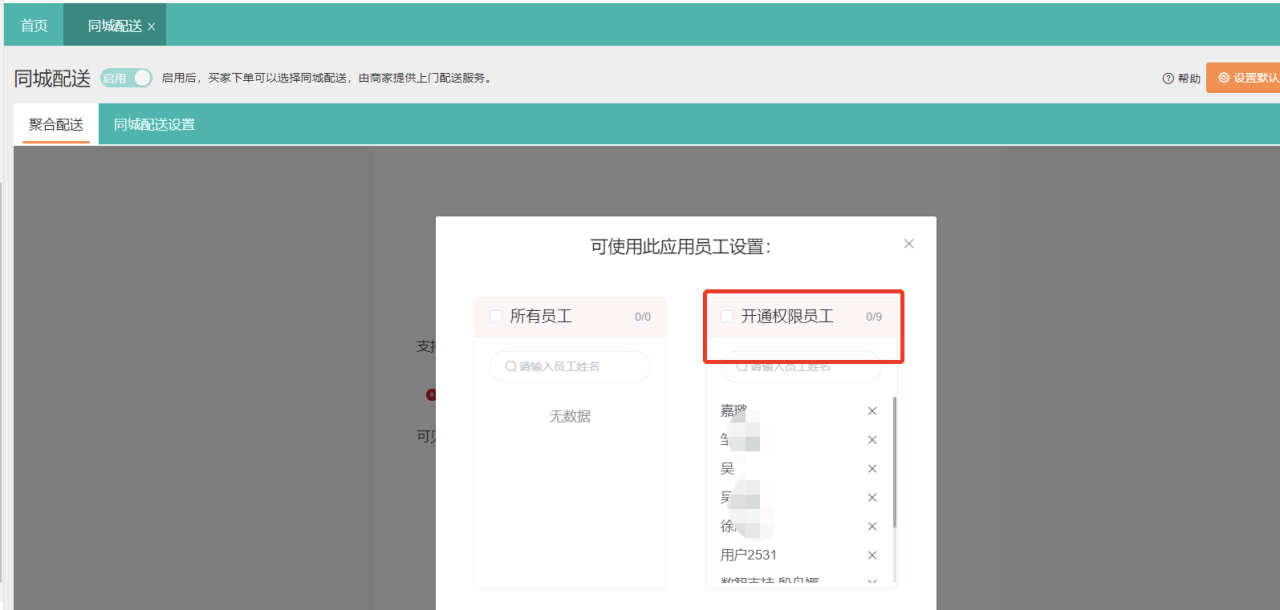Switch to the 首页 tab
This screenshot has width=1280, height=610.
pyautogui.click(x=34, y=26)
